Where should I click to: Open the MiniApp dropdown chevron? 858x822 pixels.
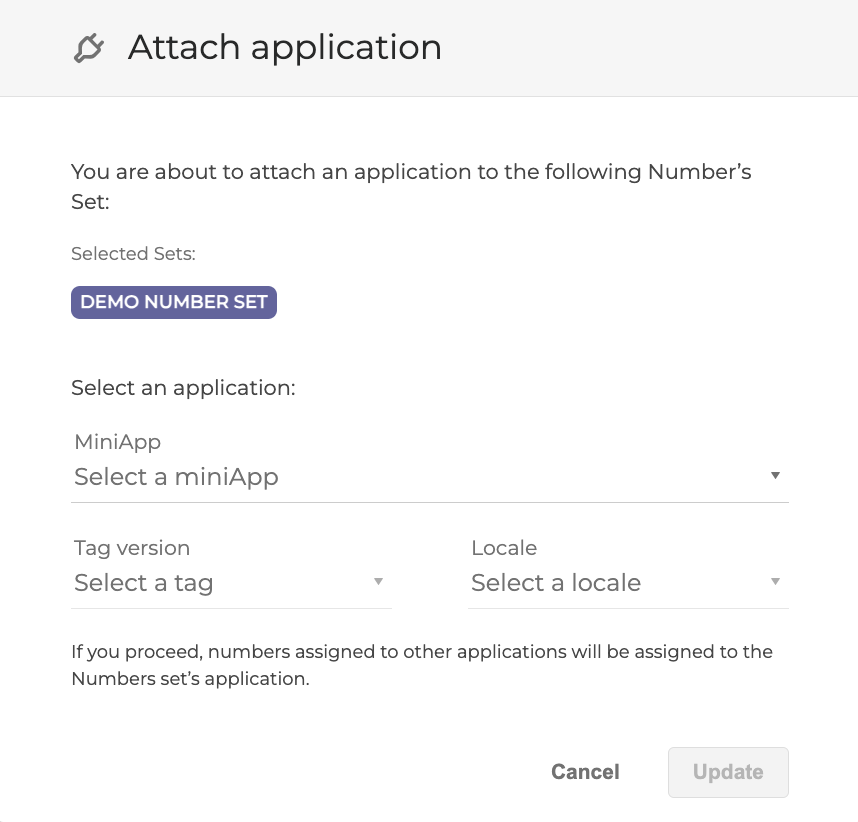point(775,475)
